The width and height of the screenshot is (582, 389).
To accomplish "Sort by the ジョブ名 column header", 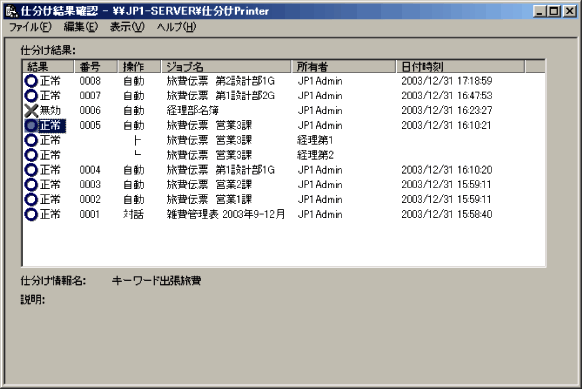I will [x=226, y=67].
